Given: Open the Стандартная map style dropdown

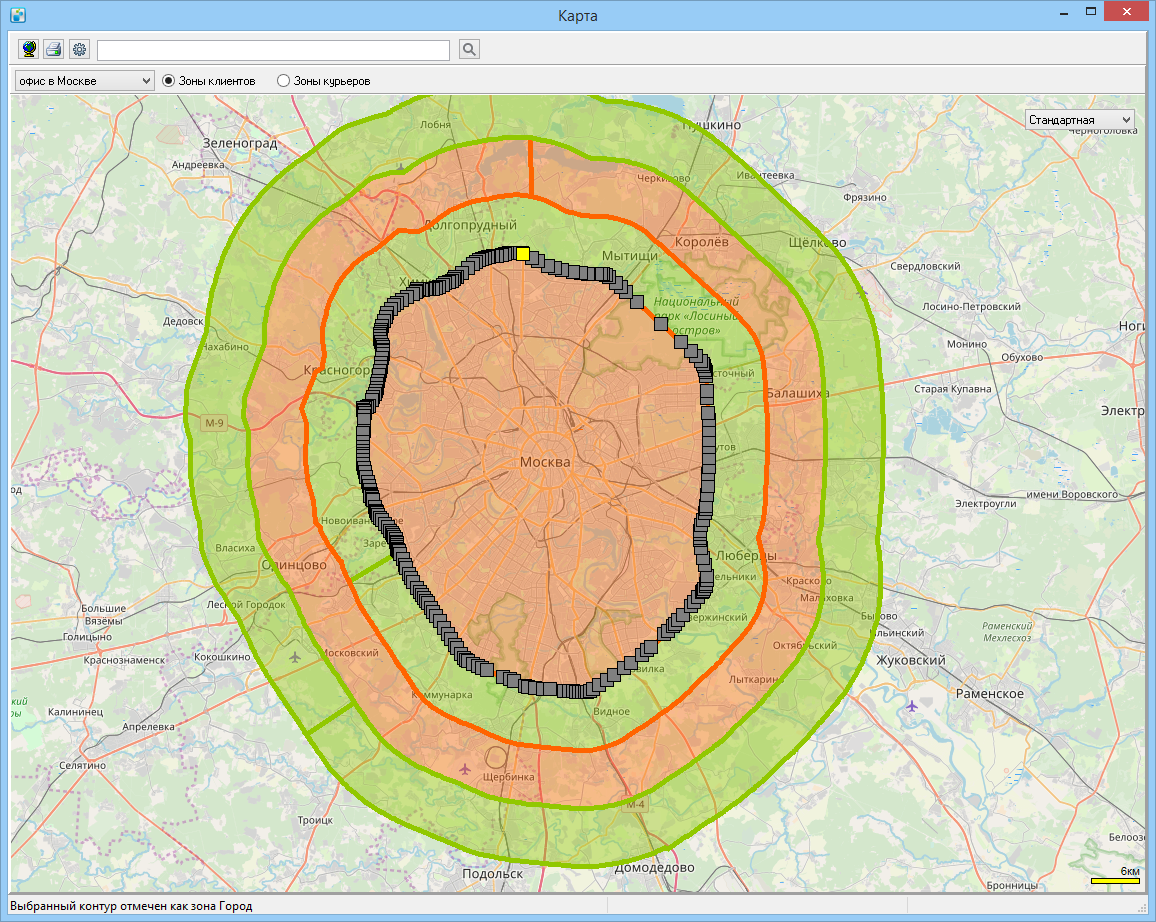Looking at the screenshot, I should click(x=1079, y=120).
